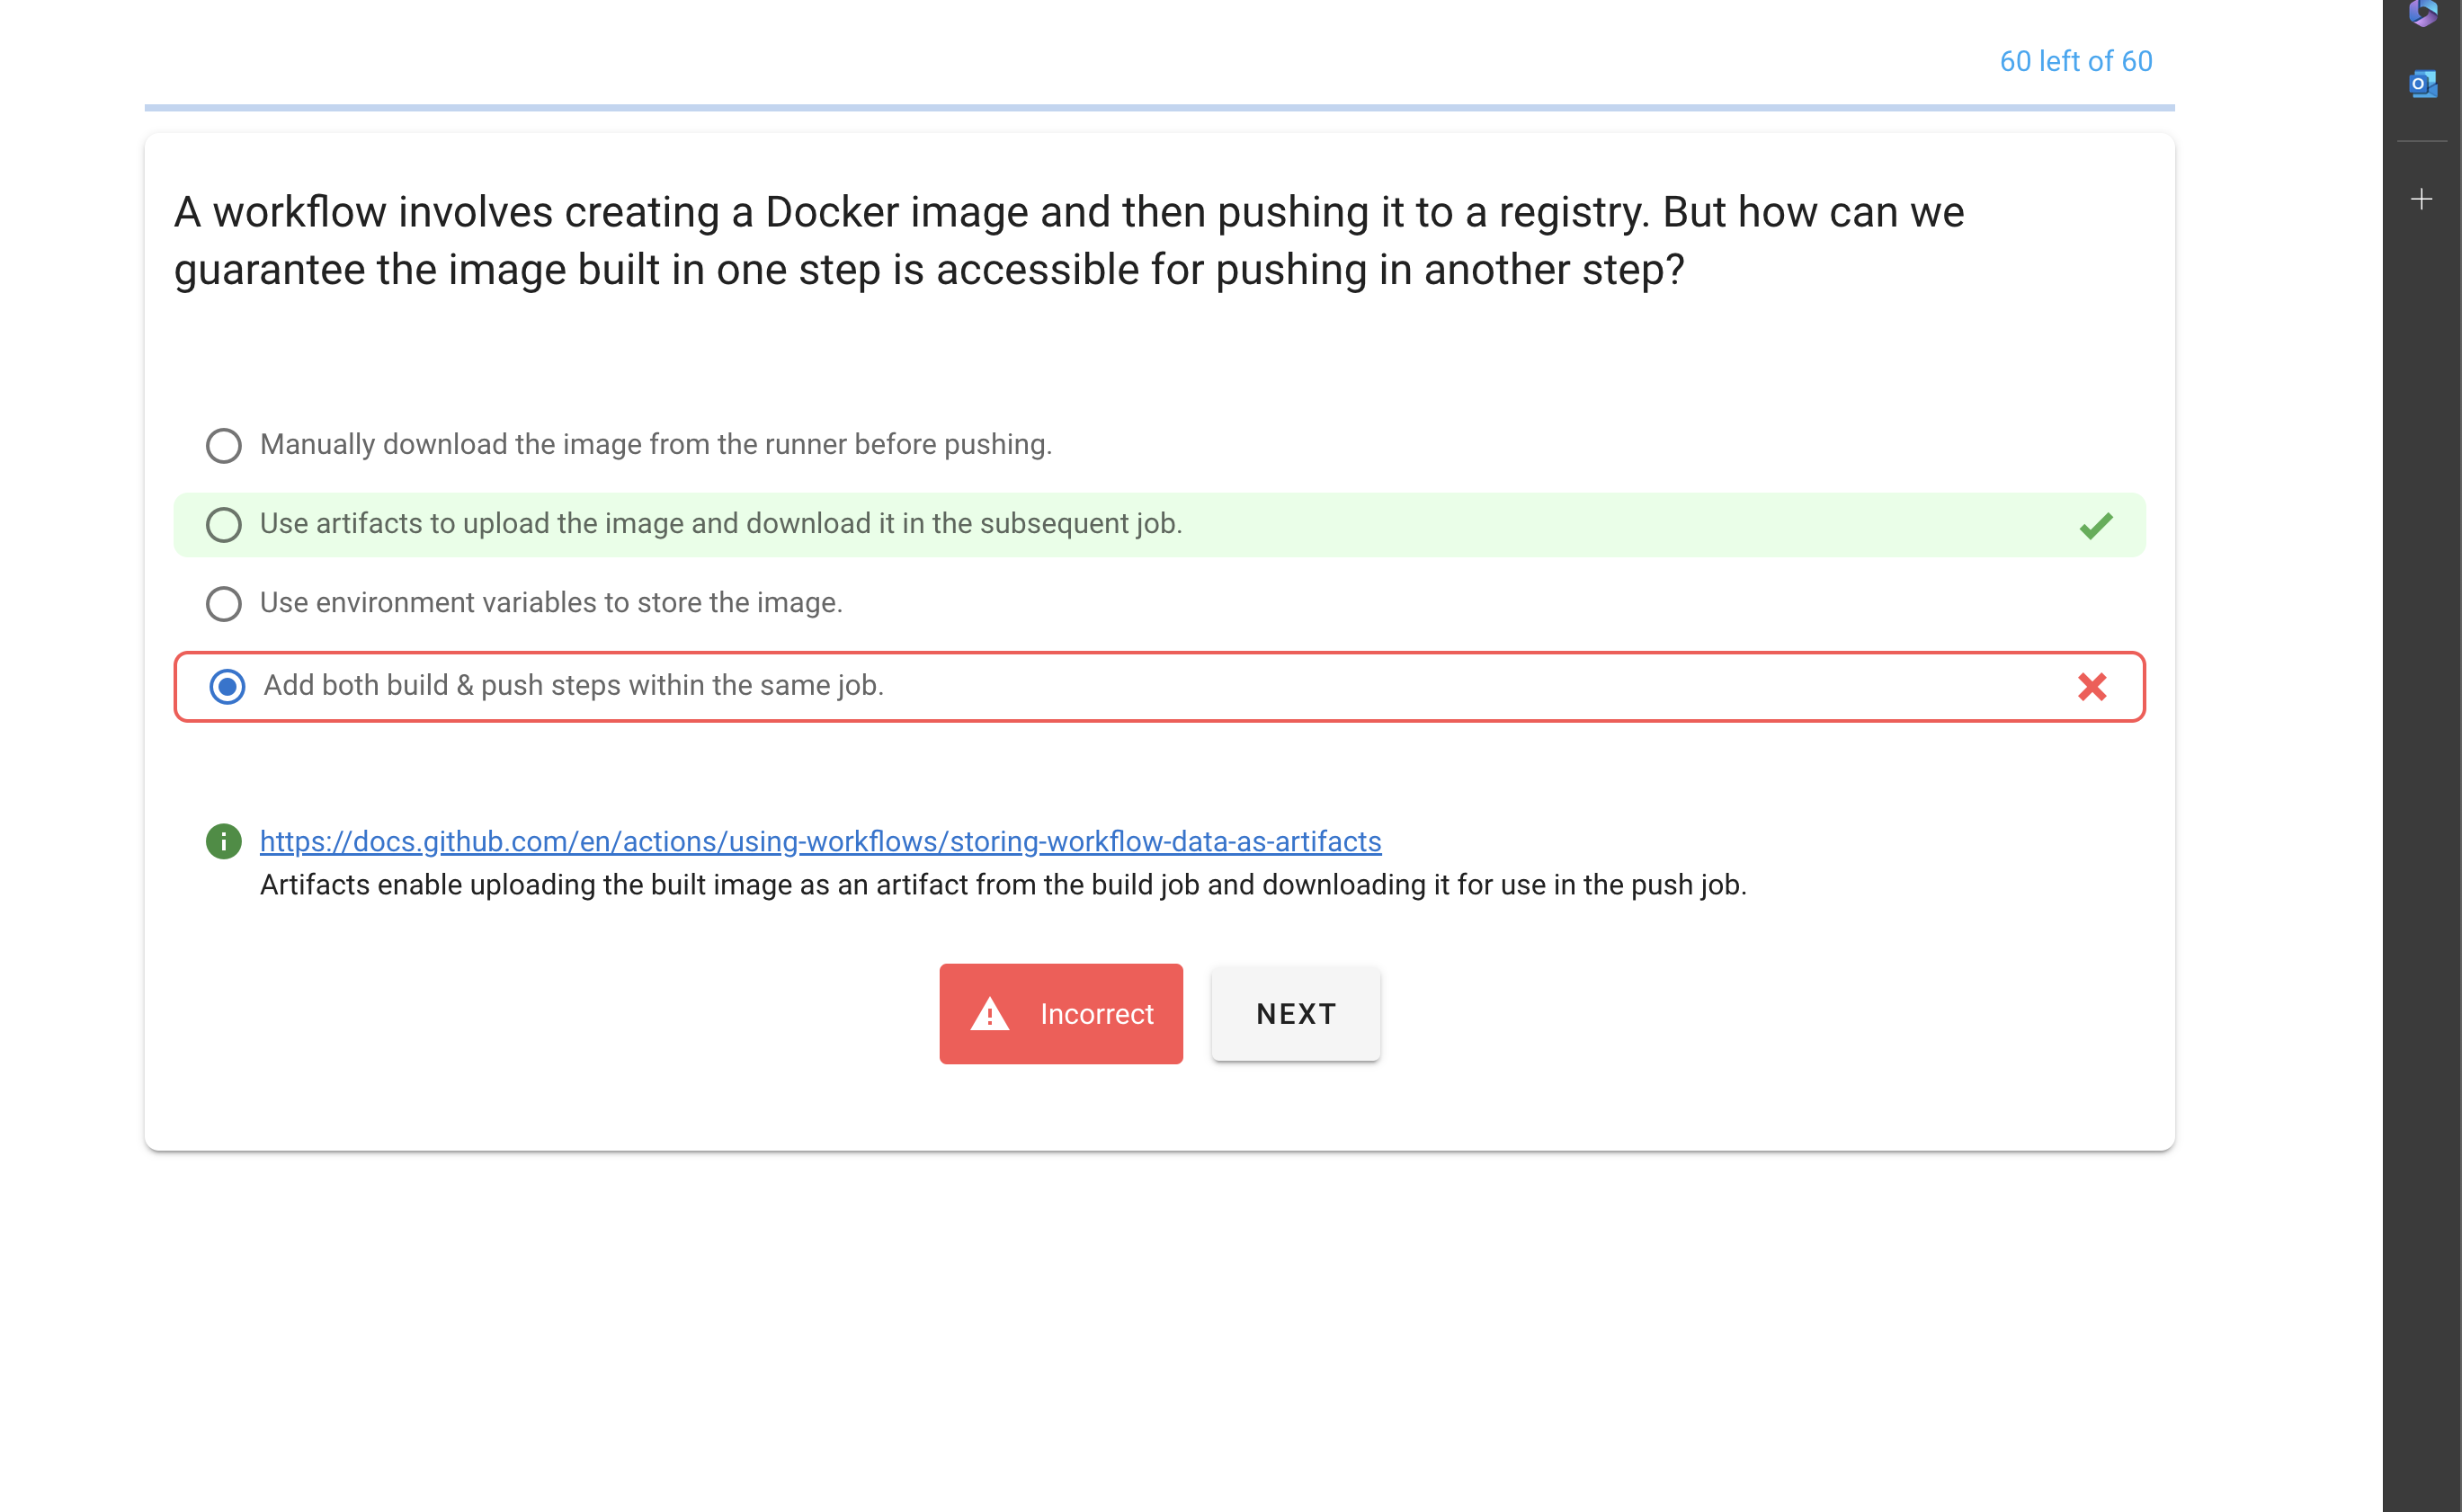Click the "Use environment variables to store" label text
Image resolution: width=2462 pixels, height=1512 pixels.
click(x=551, y=603)
